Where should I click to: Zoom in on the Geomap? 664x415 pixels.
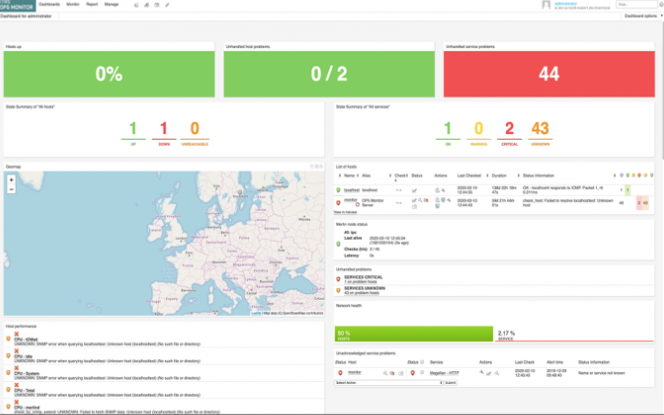point(10,180)
